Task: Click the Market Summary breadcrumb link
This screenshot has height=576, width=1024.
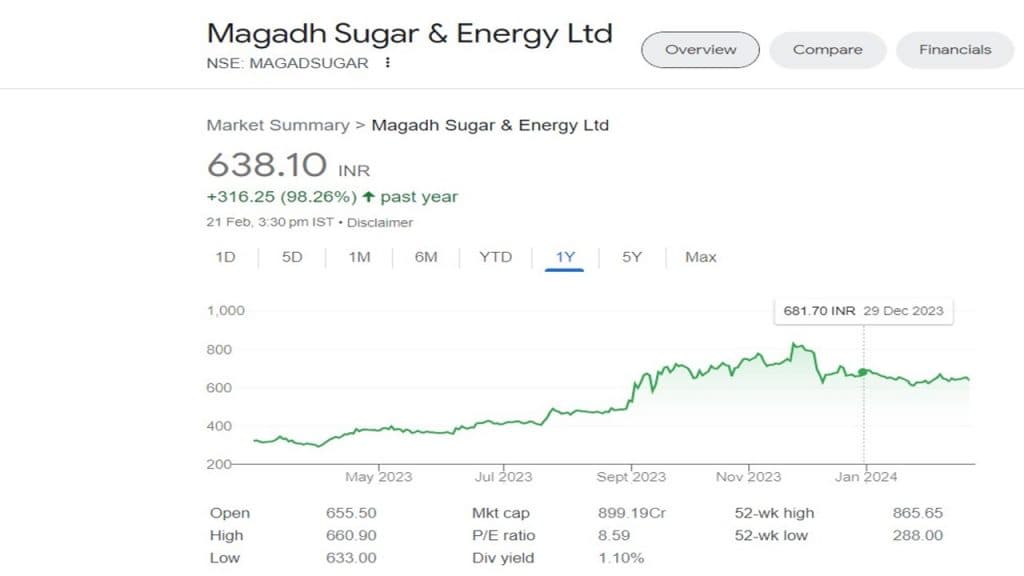Action: [x=277, y=125]
